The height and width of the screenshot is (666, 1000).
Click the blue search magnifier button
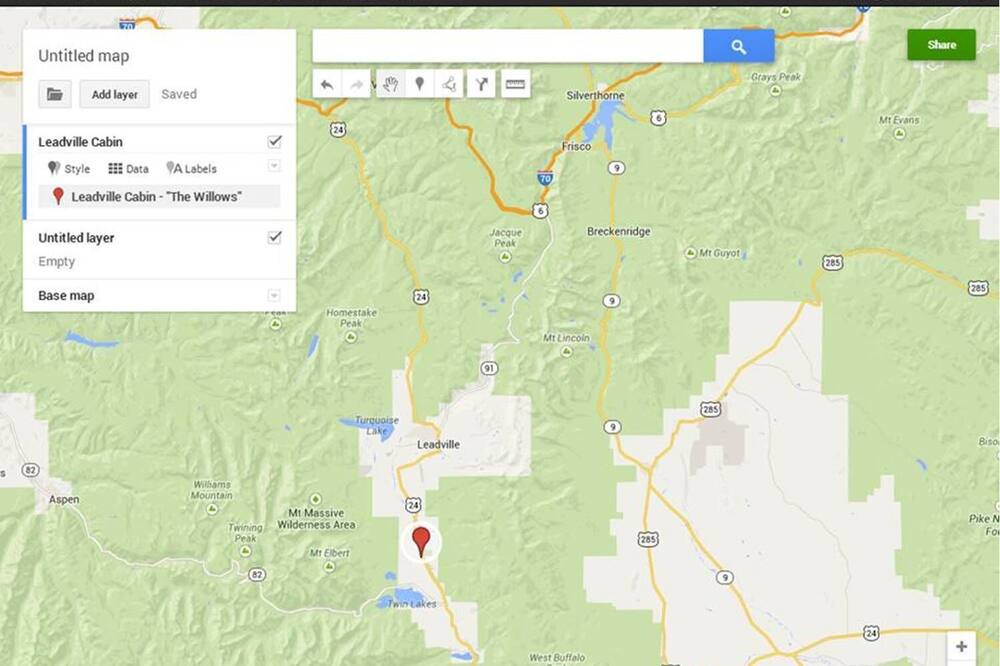coord(739,46)
